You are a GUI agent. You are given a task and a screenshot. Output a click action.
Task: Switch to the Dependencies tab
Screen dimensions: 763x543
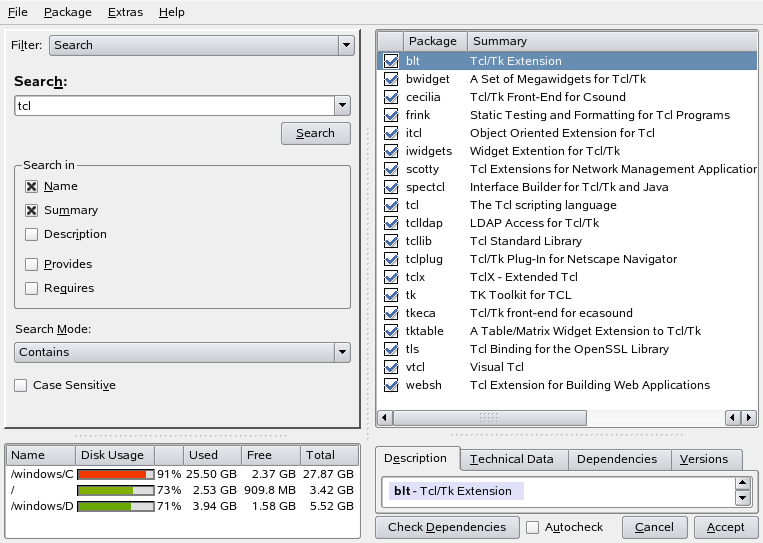tap(617, 459)
